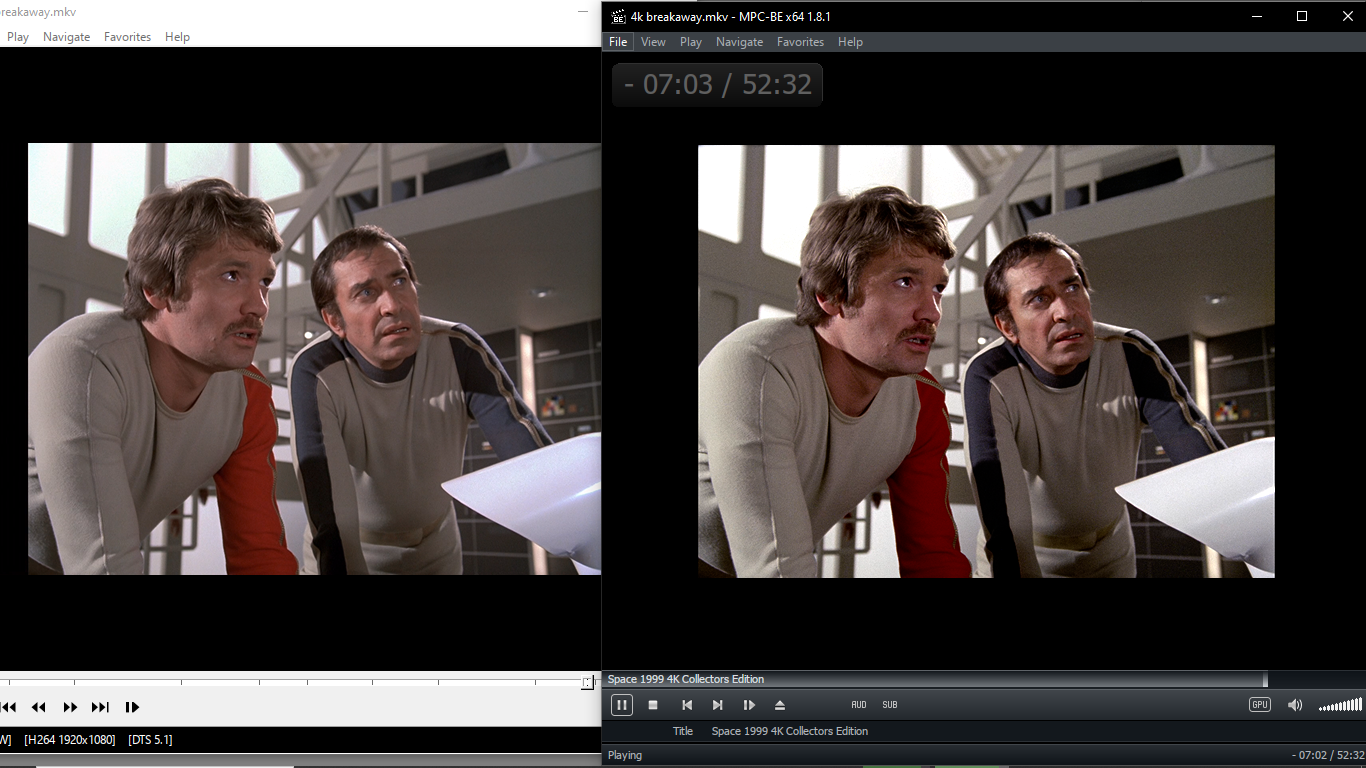
Task: Click the video frame in left player
Action: point(314,359)
